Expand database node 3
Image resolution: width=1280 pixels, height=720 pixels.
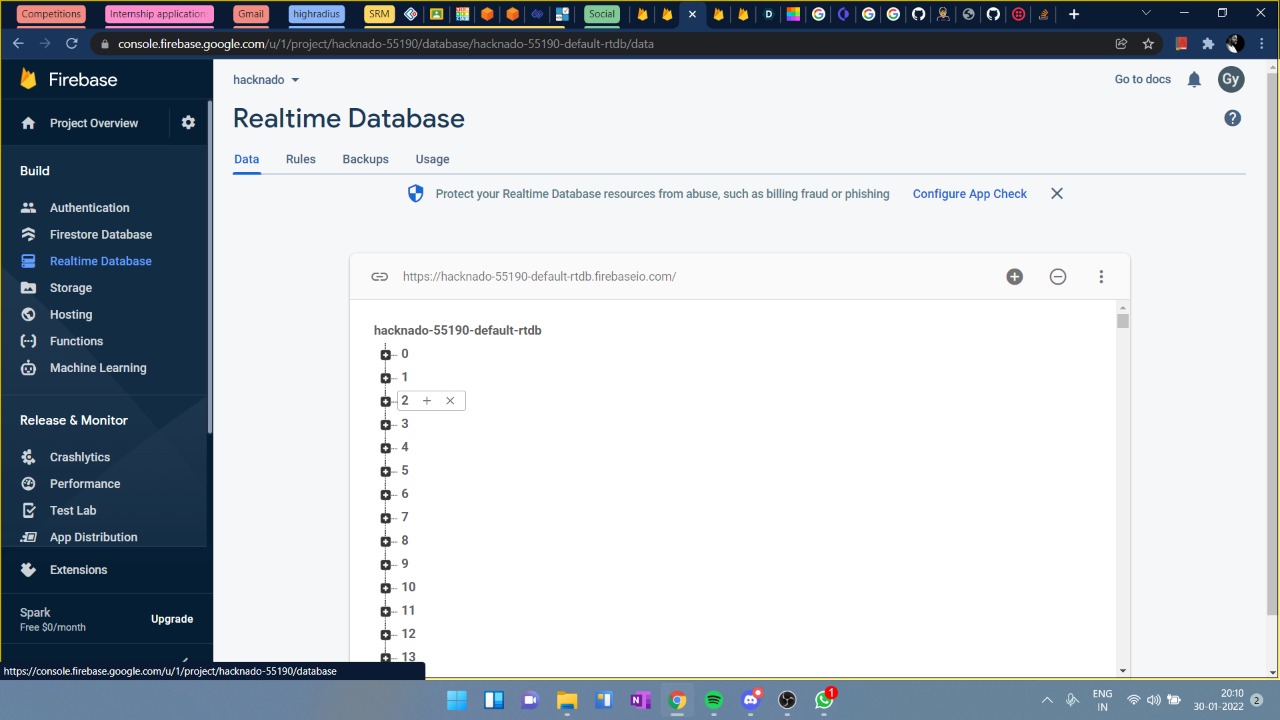[386, 425]
